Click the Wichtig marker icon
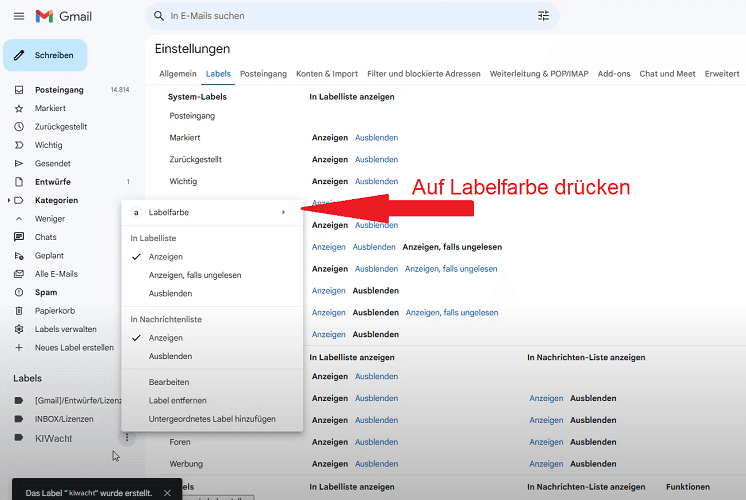Screen dimensions: 746x500 19,145
